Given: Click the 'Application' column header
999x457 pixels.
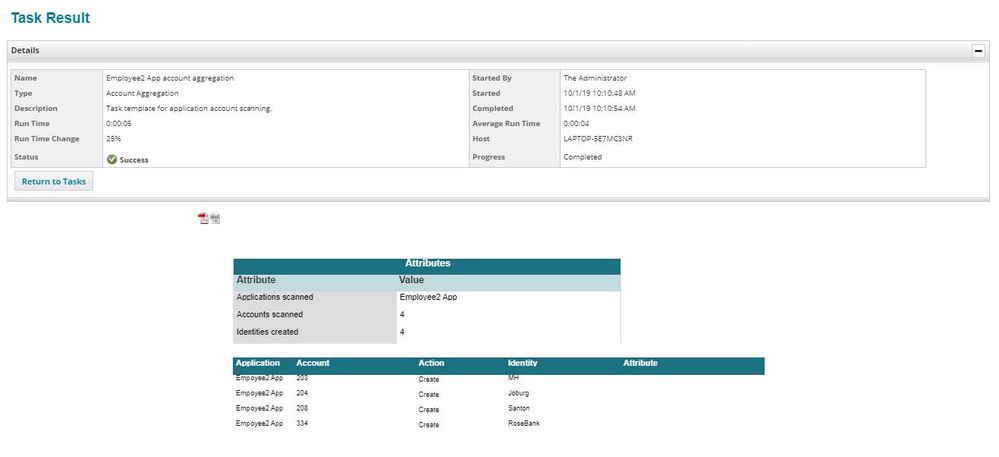Looking at the screenshot, I should click(257, 363).
